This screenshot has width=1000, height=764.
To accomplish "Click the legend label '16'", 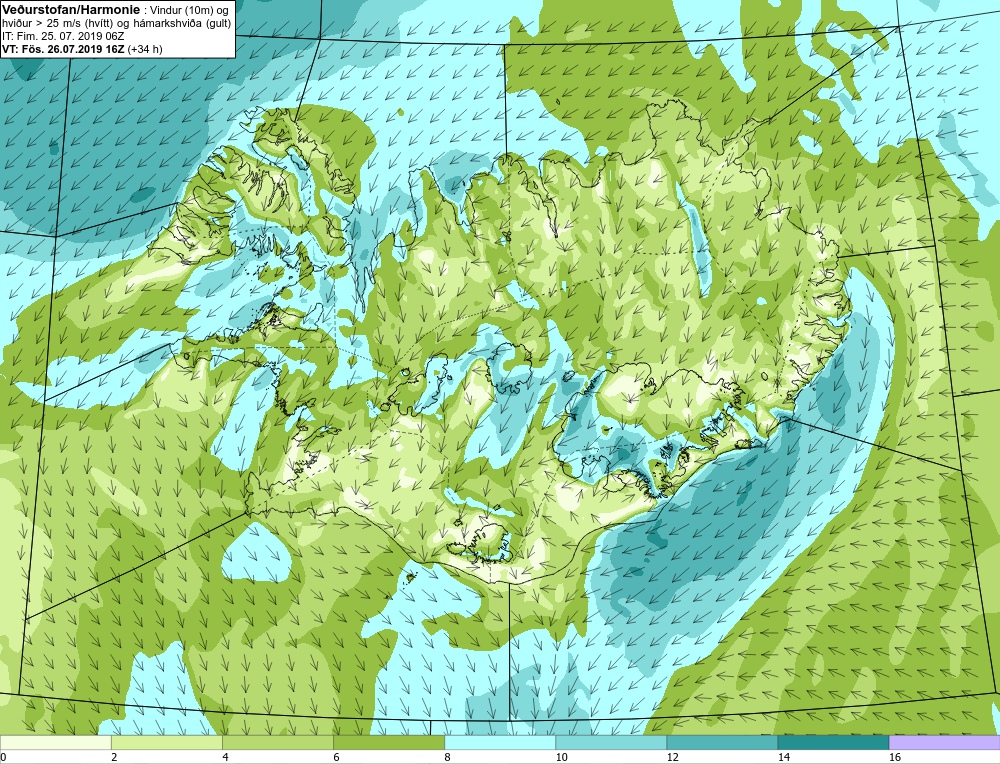I will point(895,757).
